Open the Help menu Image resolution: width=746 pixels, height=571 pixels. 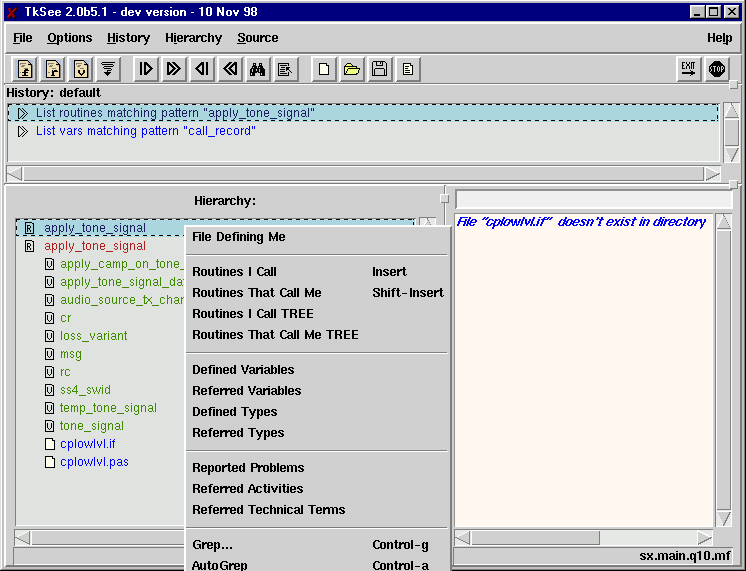(719, 38)
